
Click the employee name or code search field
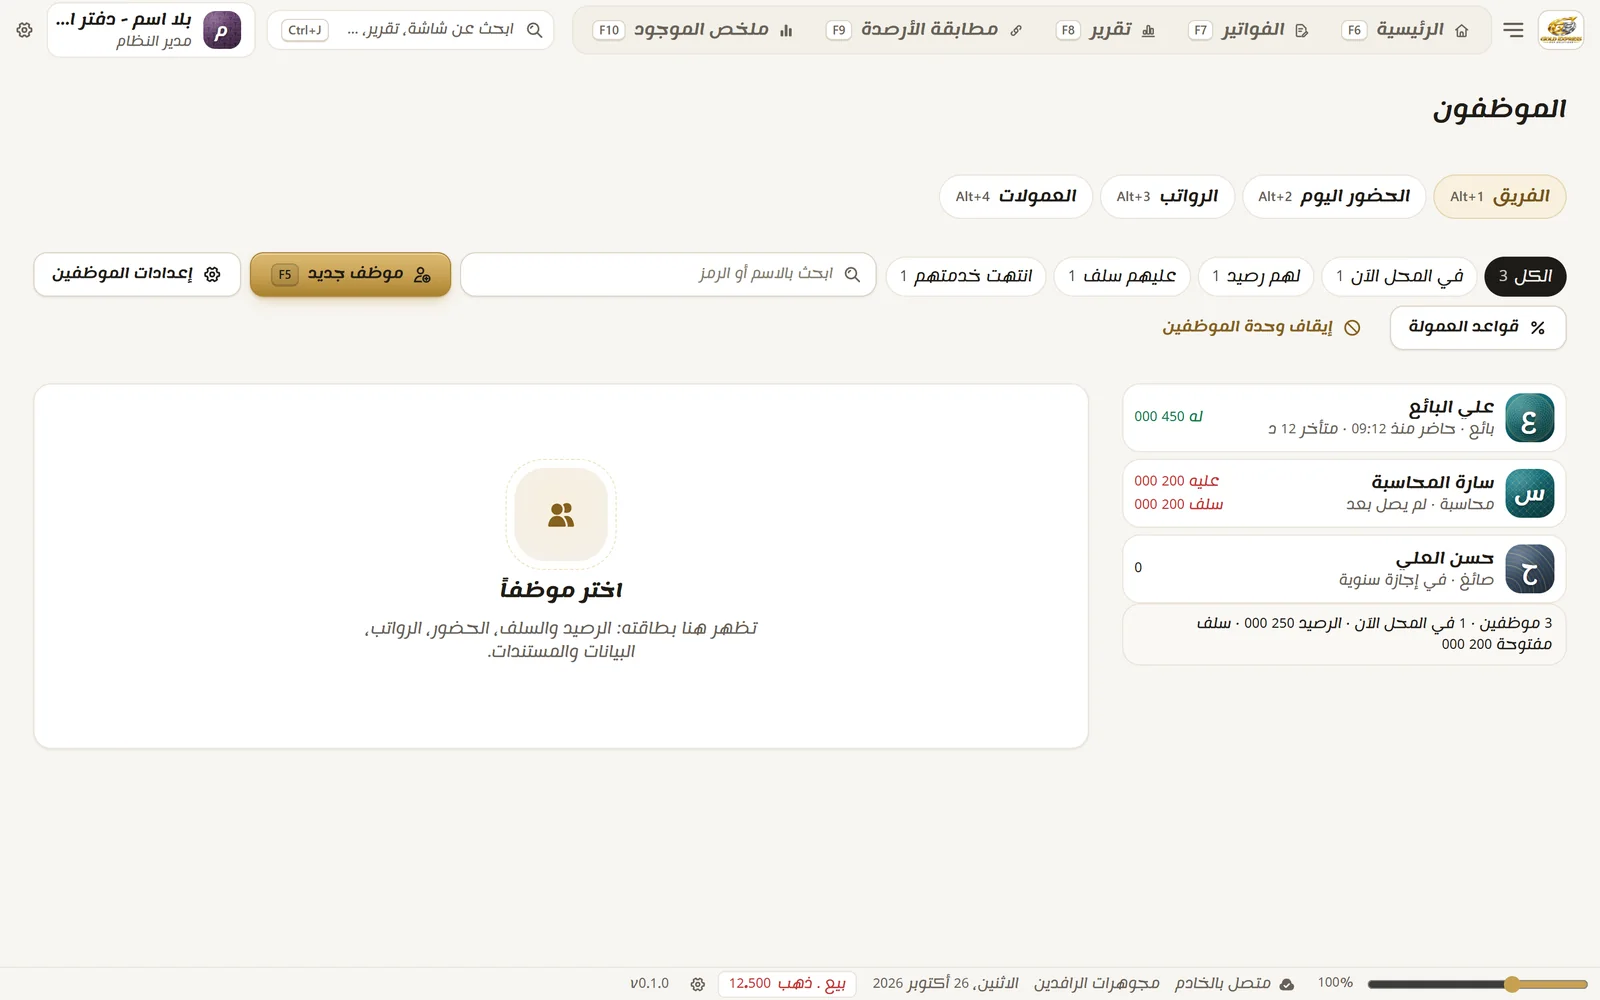click(668, 274)
